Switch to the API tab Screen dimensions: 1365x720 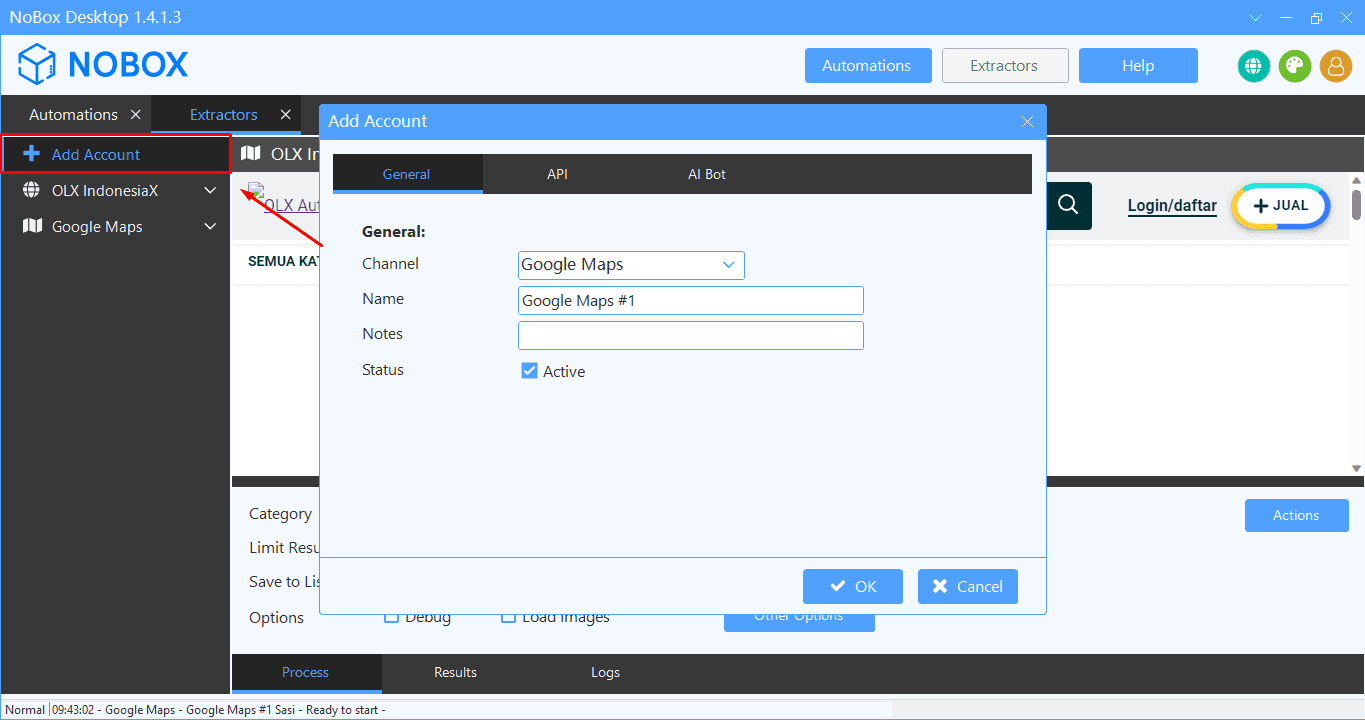click(557, 174)
